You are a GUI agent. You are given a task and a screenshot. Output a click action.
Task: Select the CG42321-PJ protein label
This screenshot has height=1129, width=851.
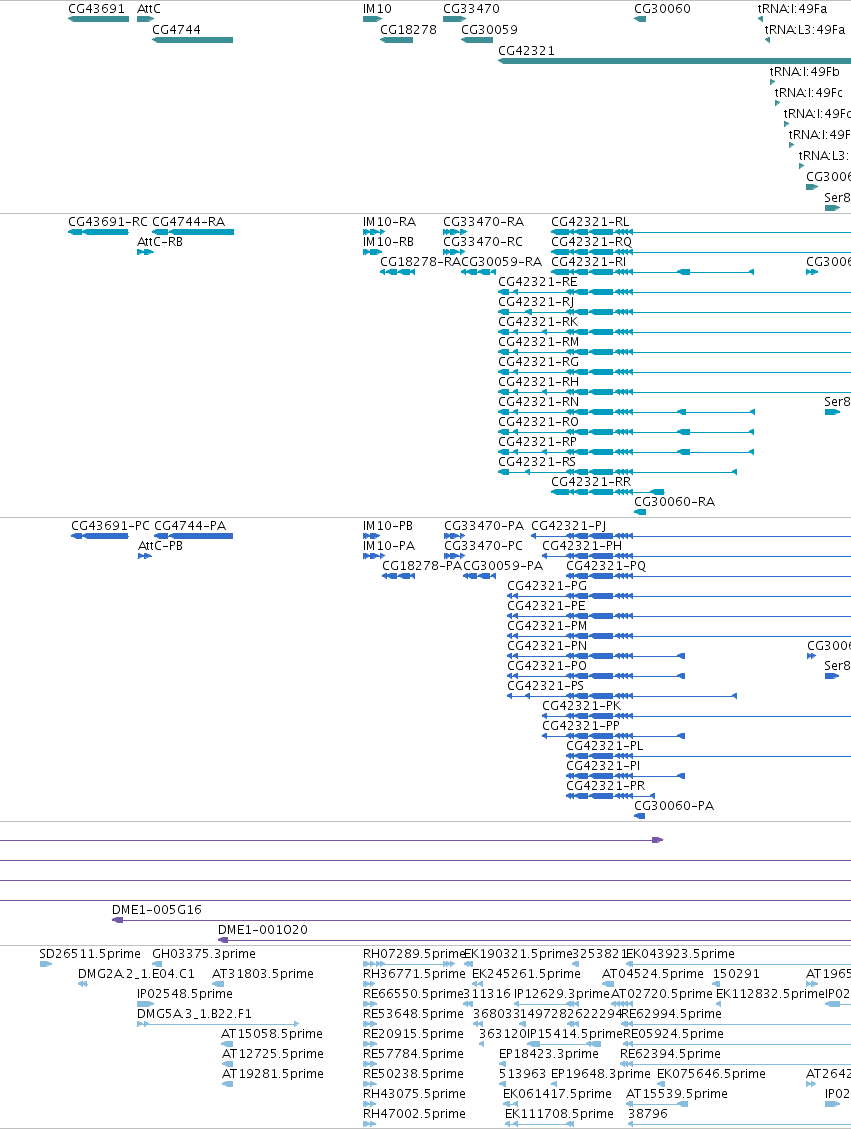[569, 526]
